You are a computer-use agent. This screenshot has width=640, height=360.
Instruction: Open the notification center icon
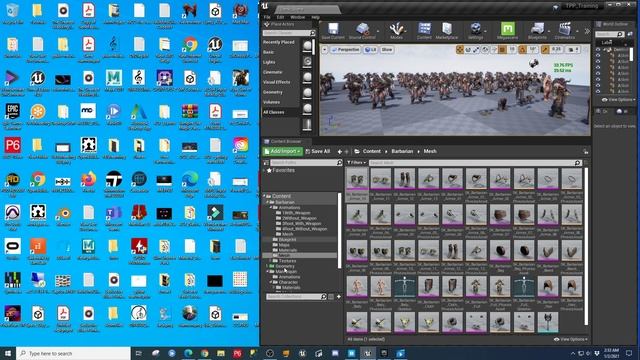tap(629, 353)
